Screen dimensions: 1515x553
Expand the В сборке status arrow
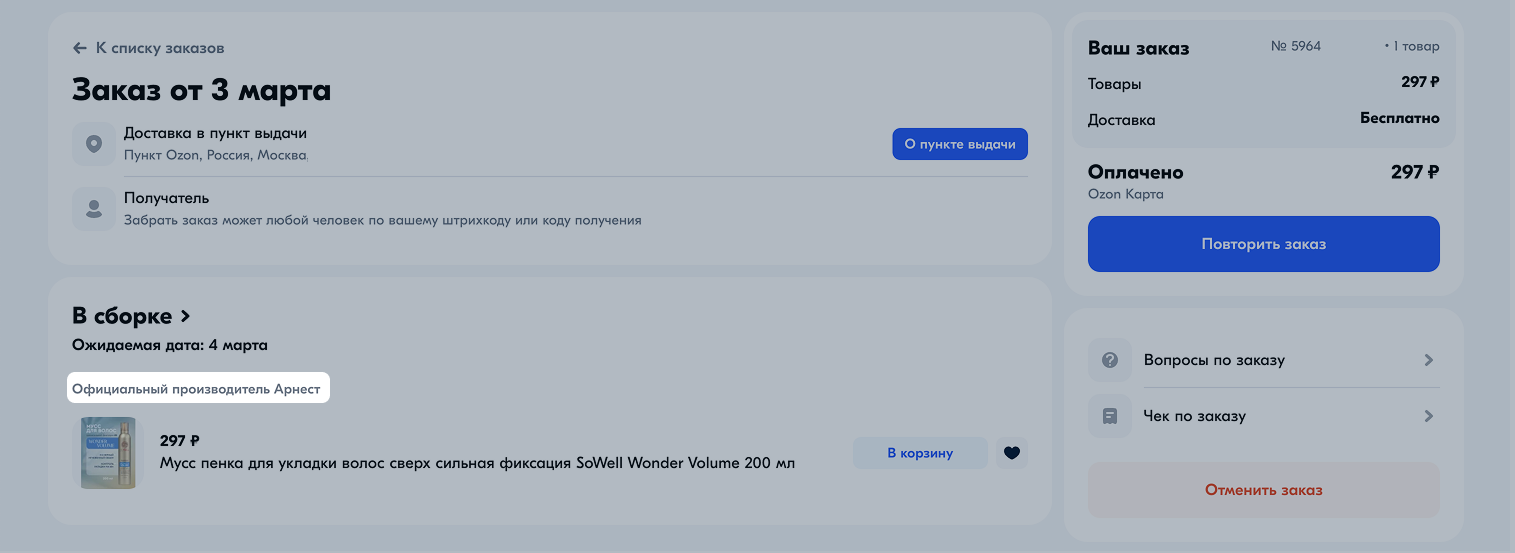pyautogui.click(x=185, y=317)
